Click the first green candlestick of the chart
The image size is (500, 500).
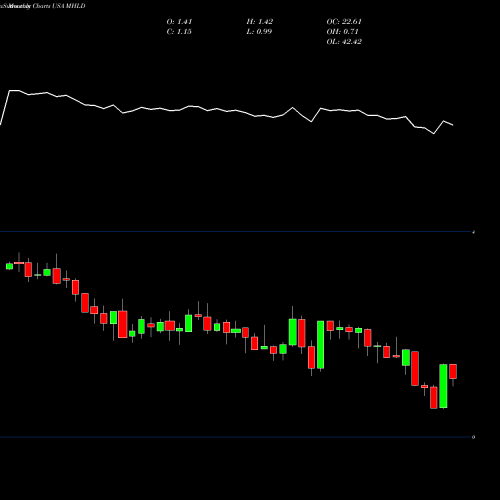(9, 266)
